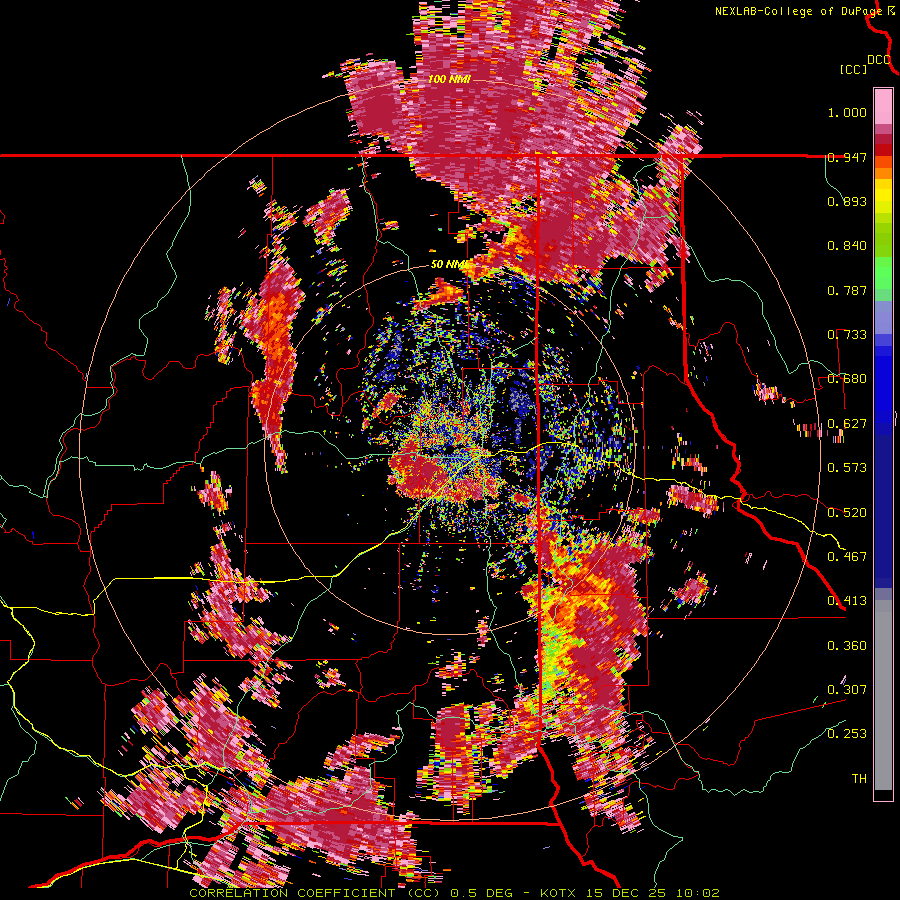Pick the gray lower section of the color scale
The height and width of the screenshot is (900, 900).
[x=883, y=695]
